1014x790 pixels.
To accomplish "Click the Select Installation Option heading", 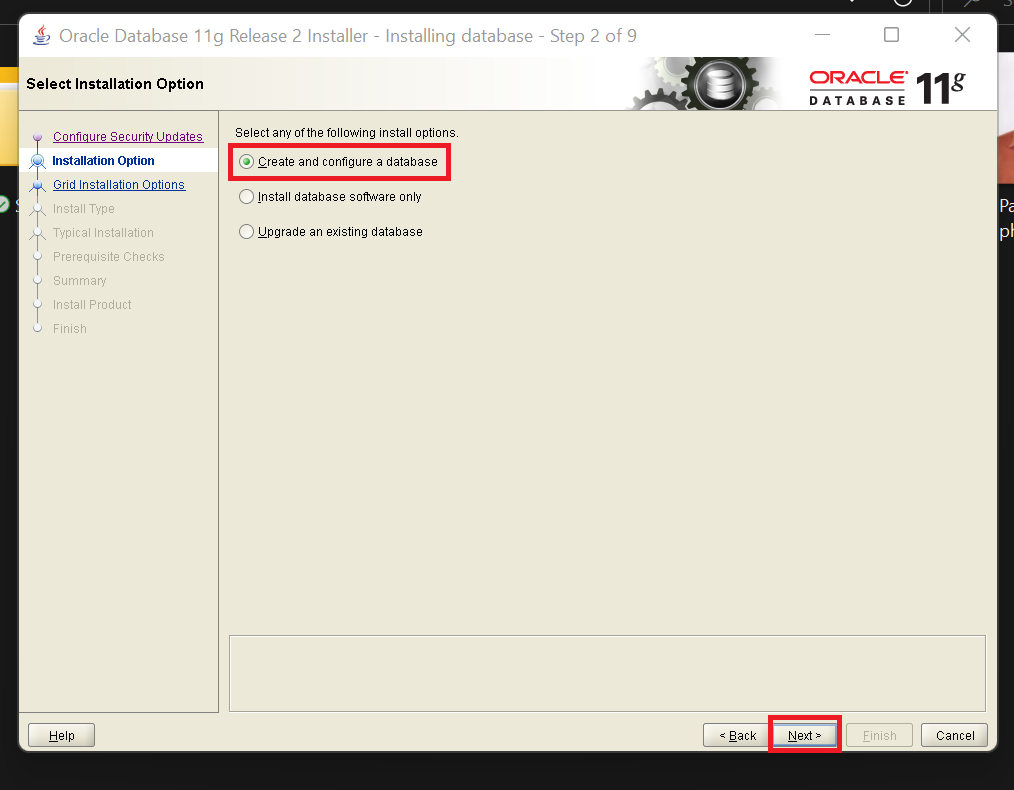I will tap(115, 84).
